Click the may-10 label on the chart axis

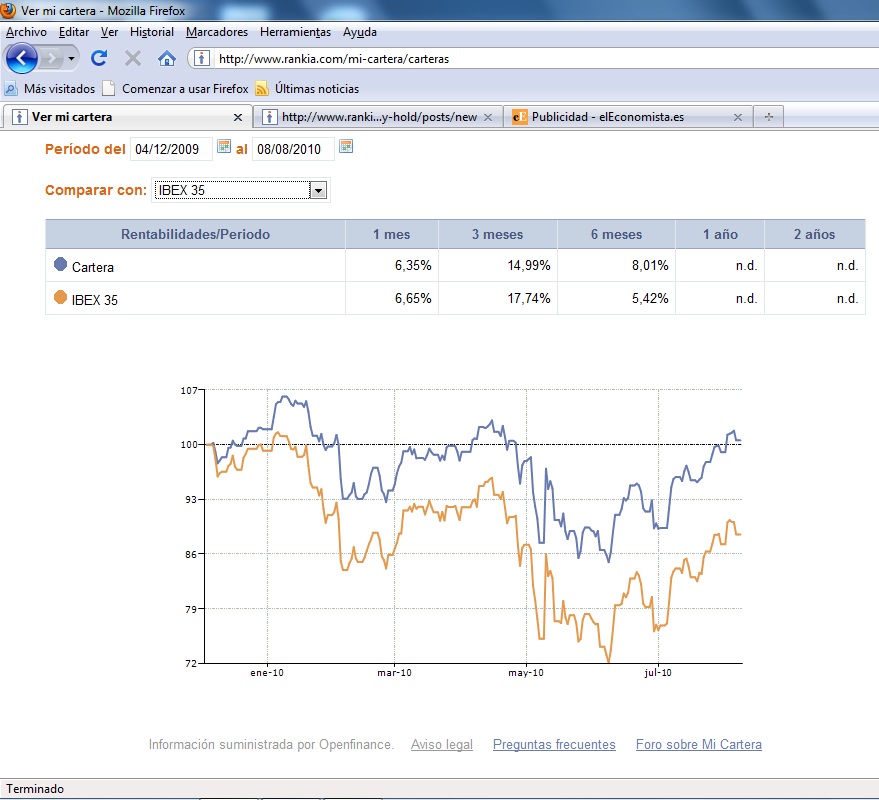(526, 673)
